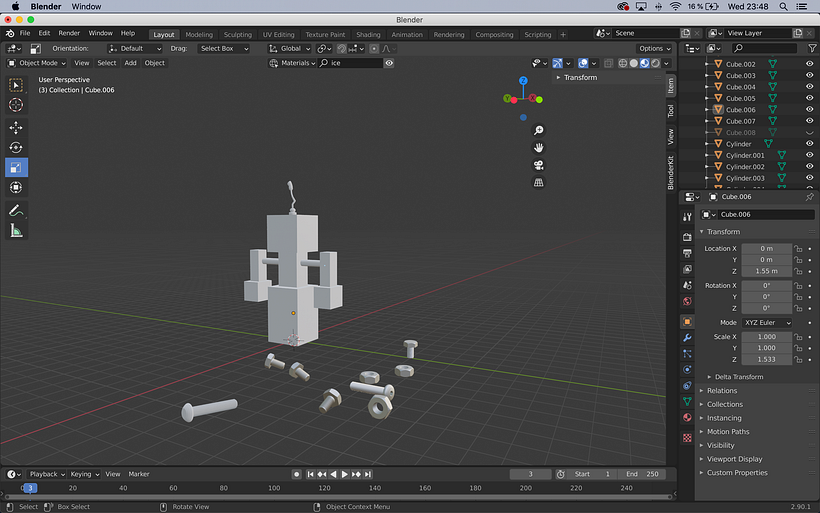
Task: Open the Edit menu
Action: [x=44, y=33]
